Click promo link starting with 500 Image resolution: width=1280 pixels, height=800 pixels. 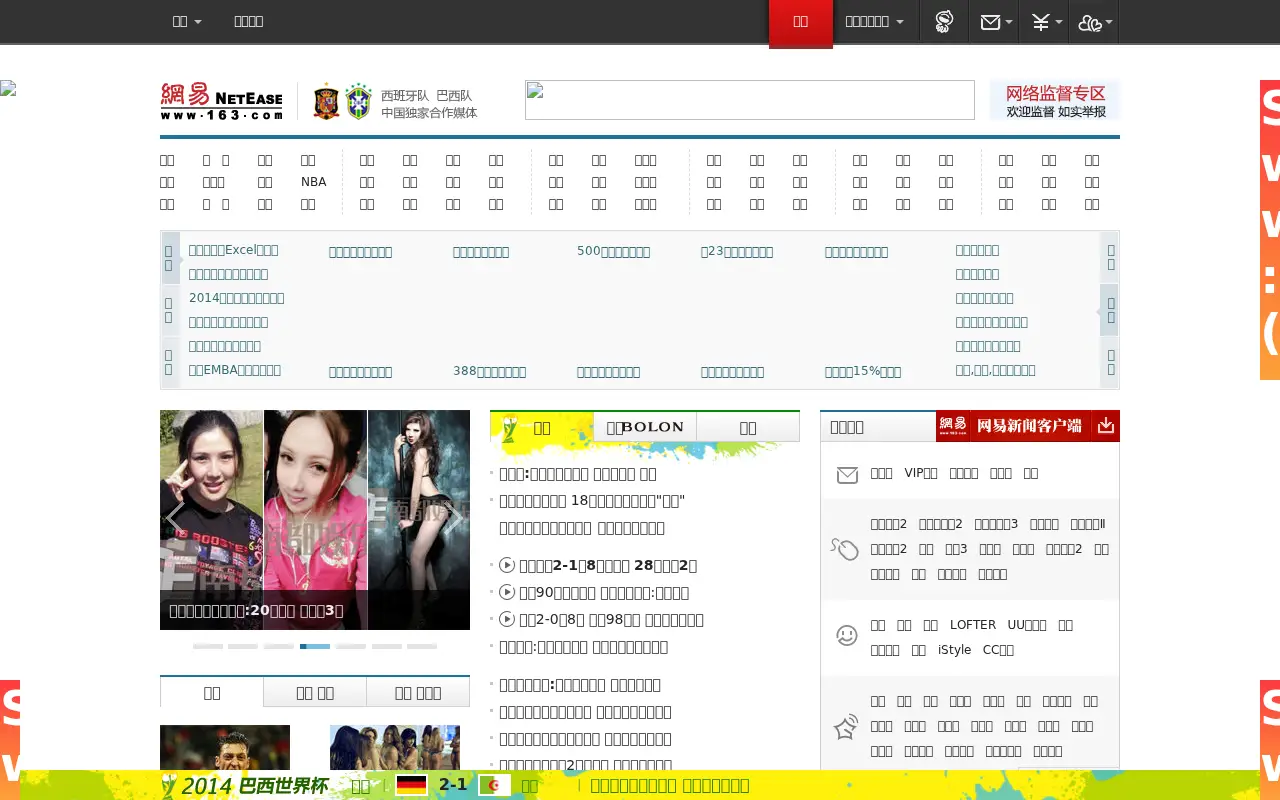pos(613,251)
